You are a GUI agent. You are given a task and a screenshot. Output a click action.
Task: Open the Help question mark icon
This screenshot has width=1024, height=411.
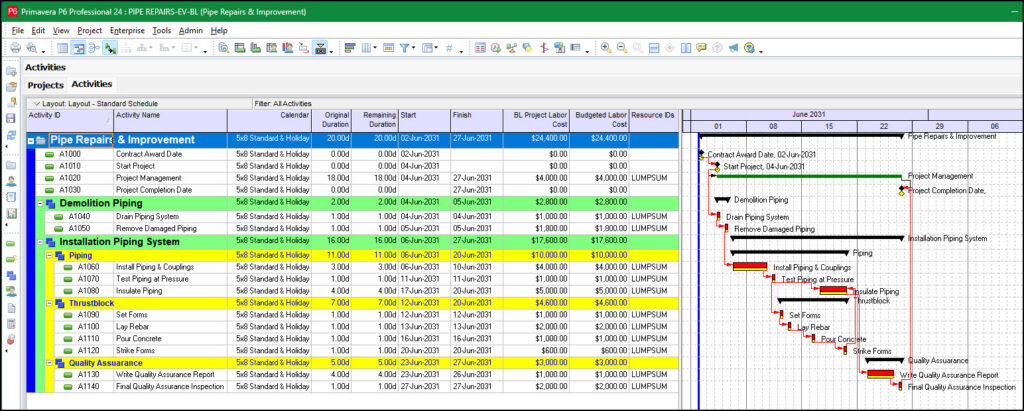pos(748,48)
